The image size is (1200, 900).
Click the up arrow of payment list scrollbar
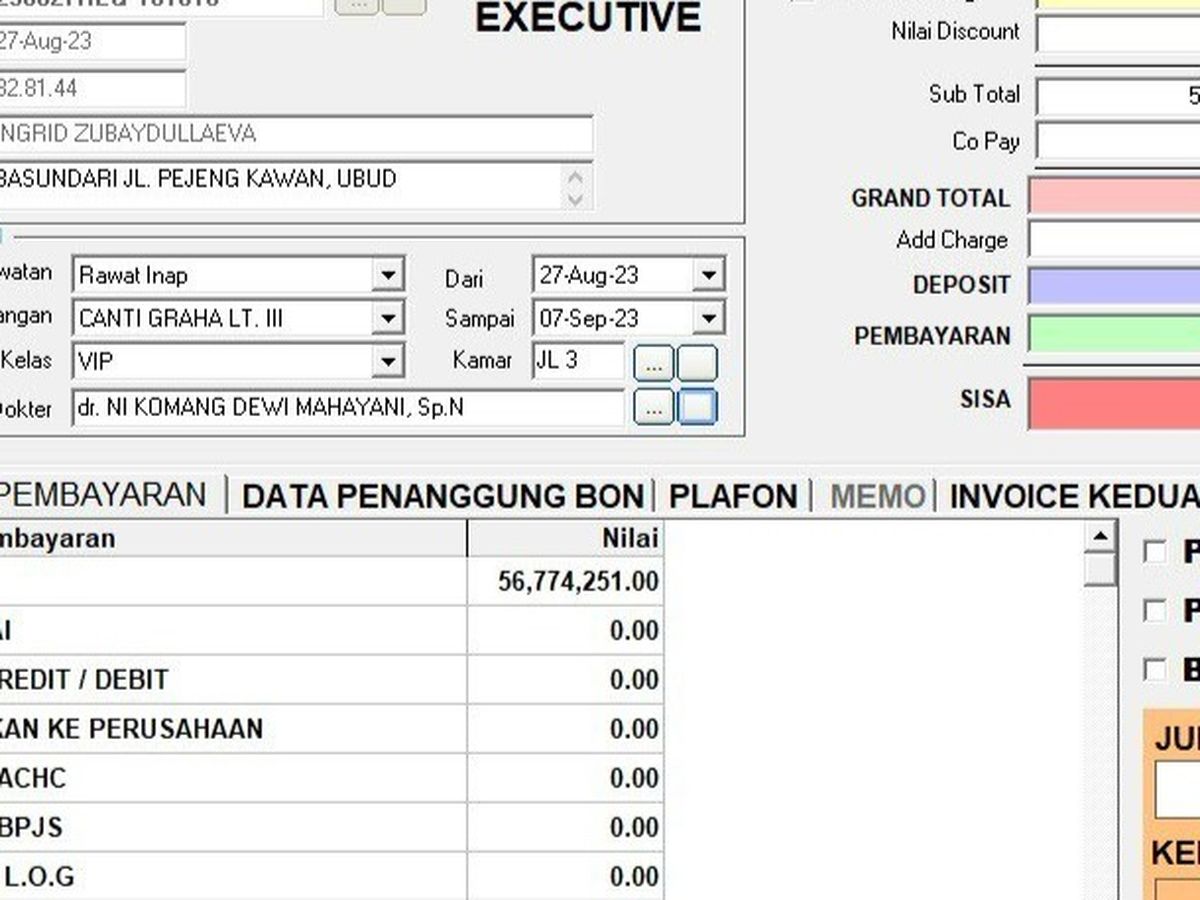click(1100, 537)
